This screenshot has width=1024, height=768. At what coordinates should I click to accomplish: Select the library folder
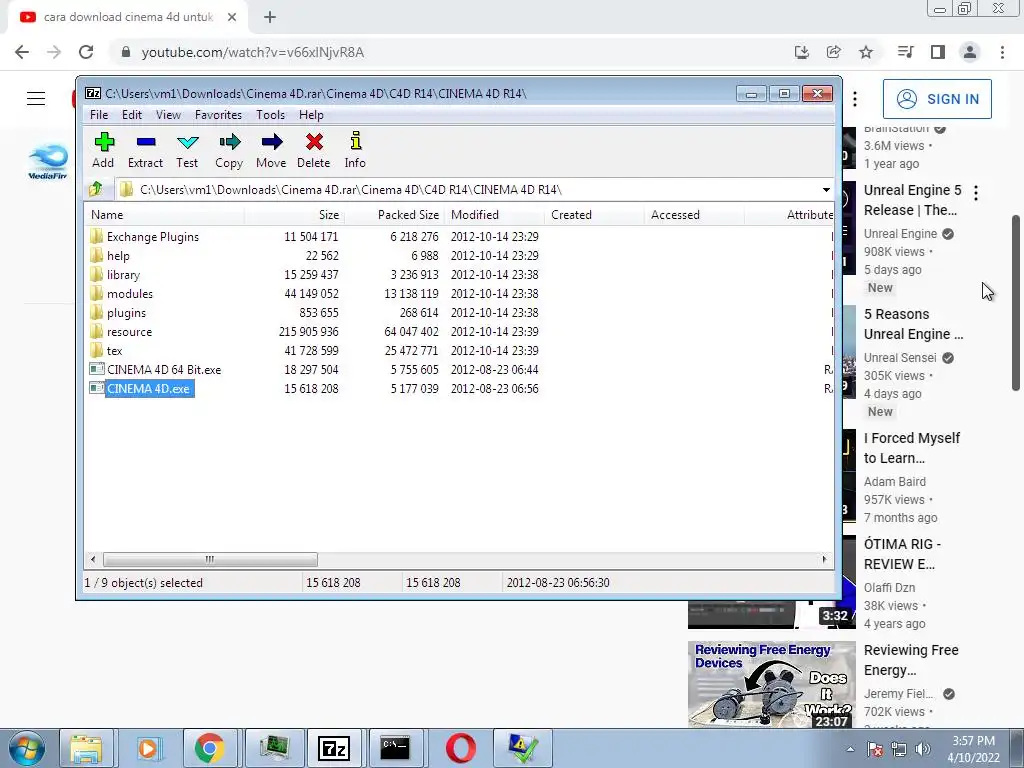coord(123,274)
